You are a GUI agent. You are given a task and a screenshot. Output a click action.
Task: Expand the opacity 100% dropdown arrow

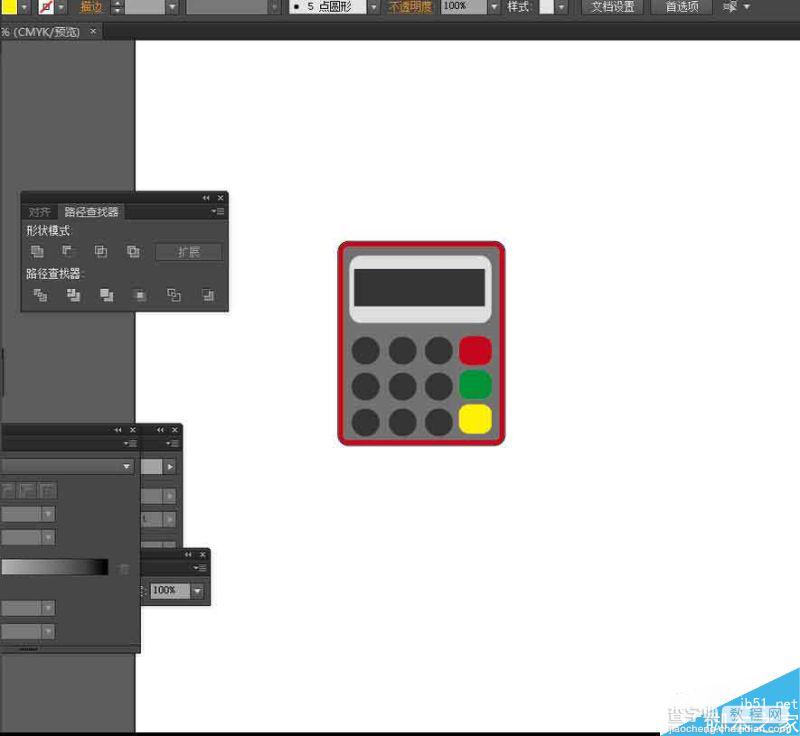coord(494,7)
